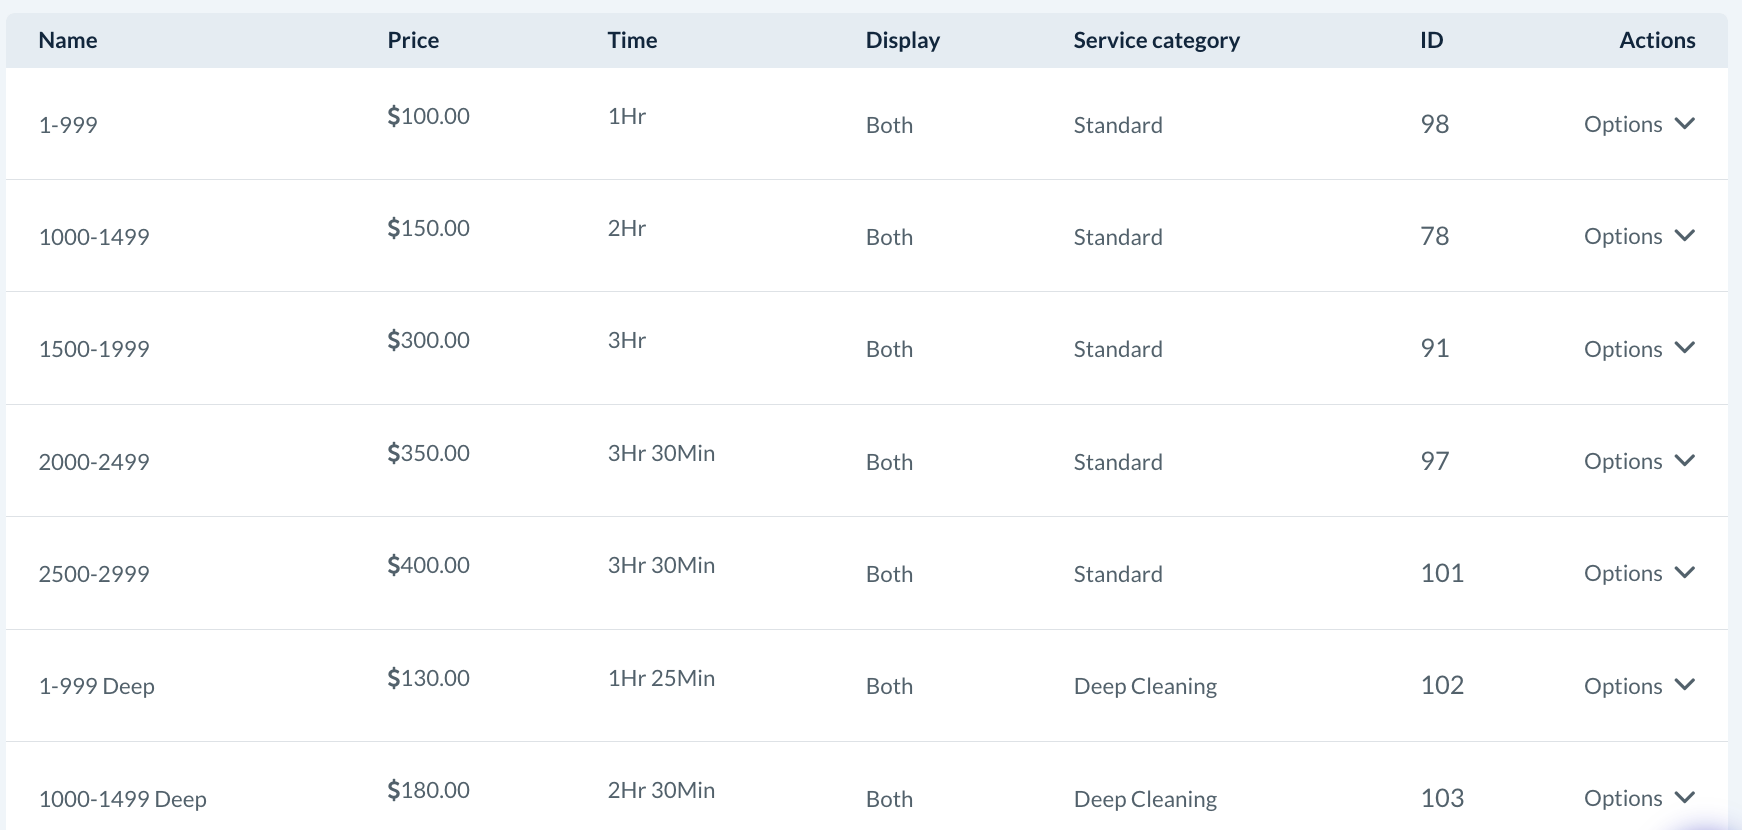1742x830 pixels.
Task: Click Options chevron for 2000-2499 row
Action: pos(1684,461)
